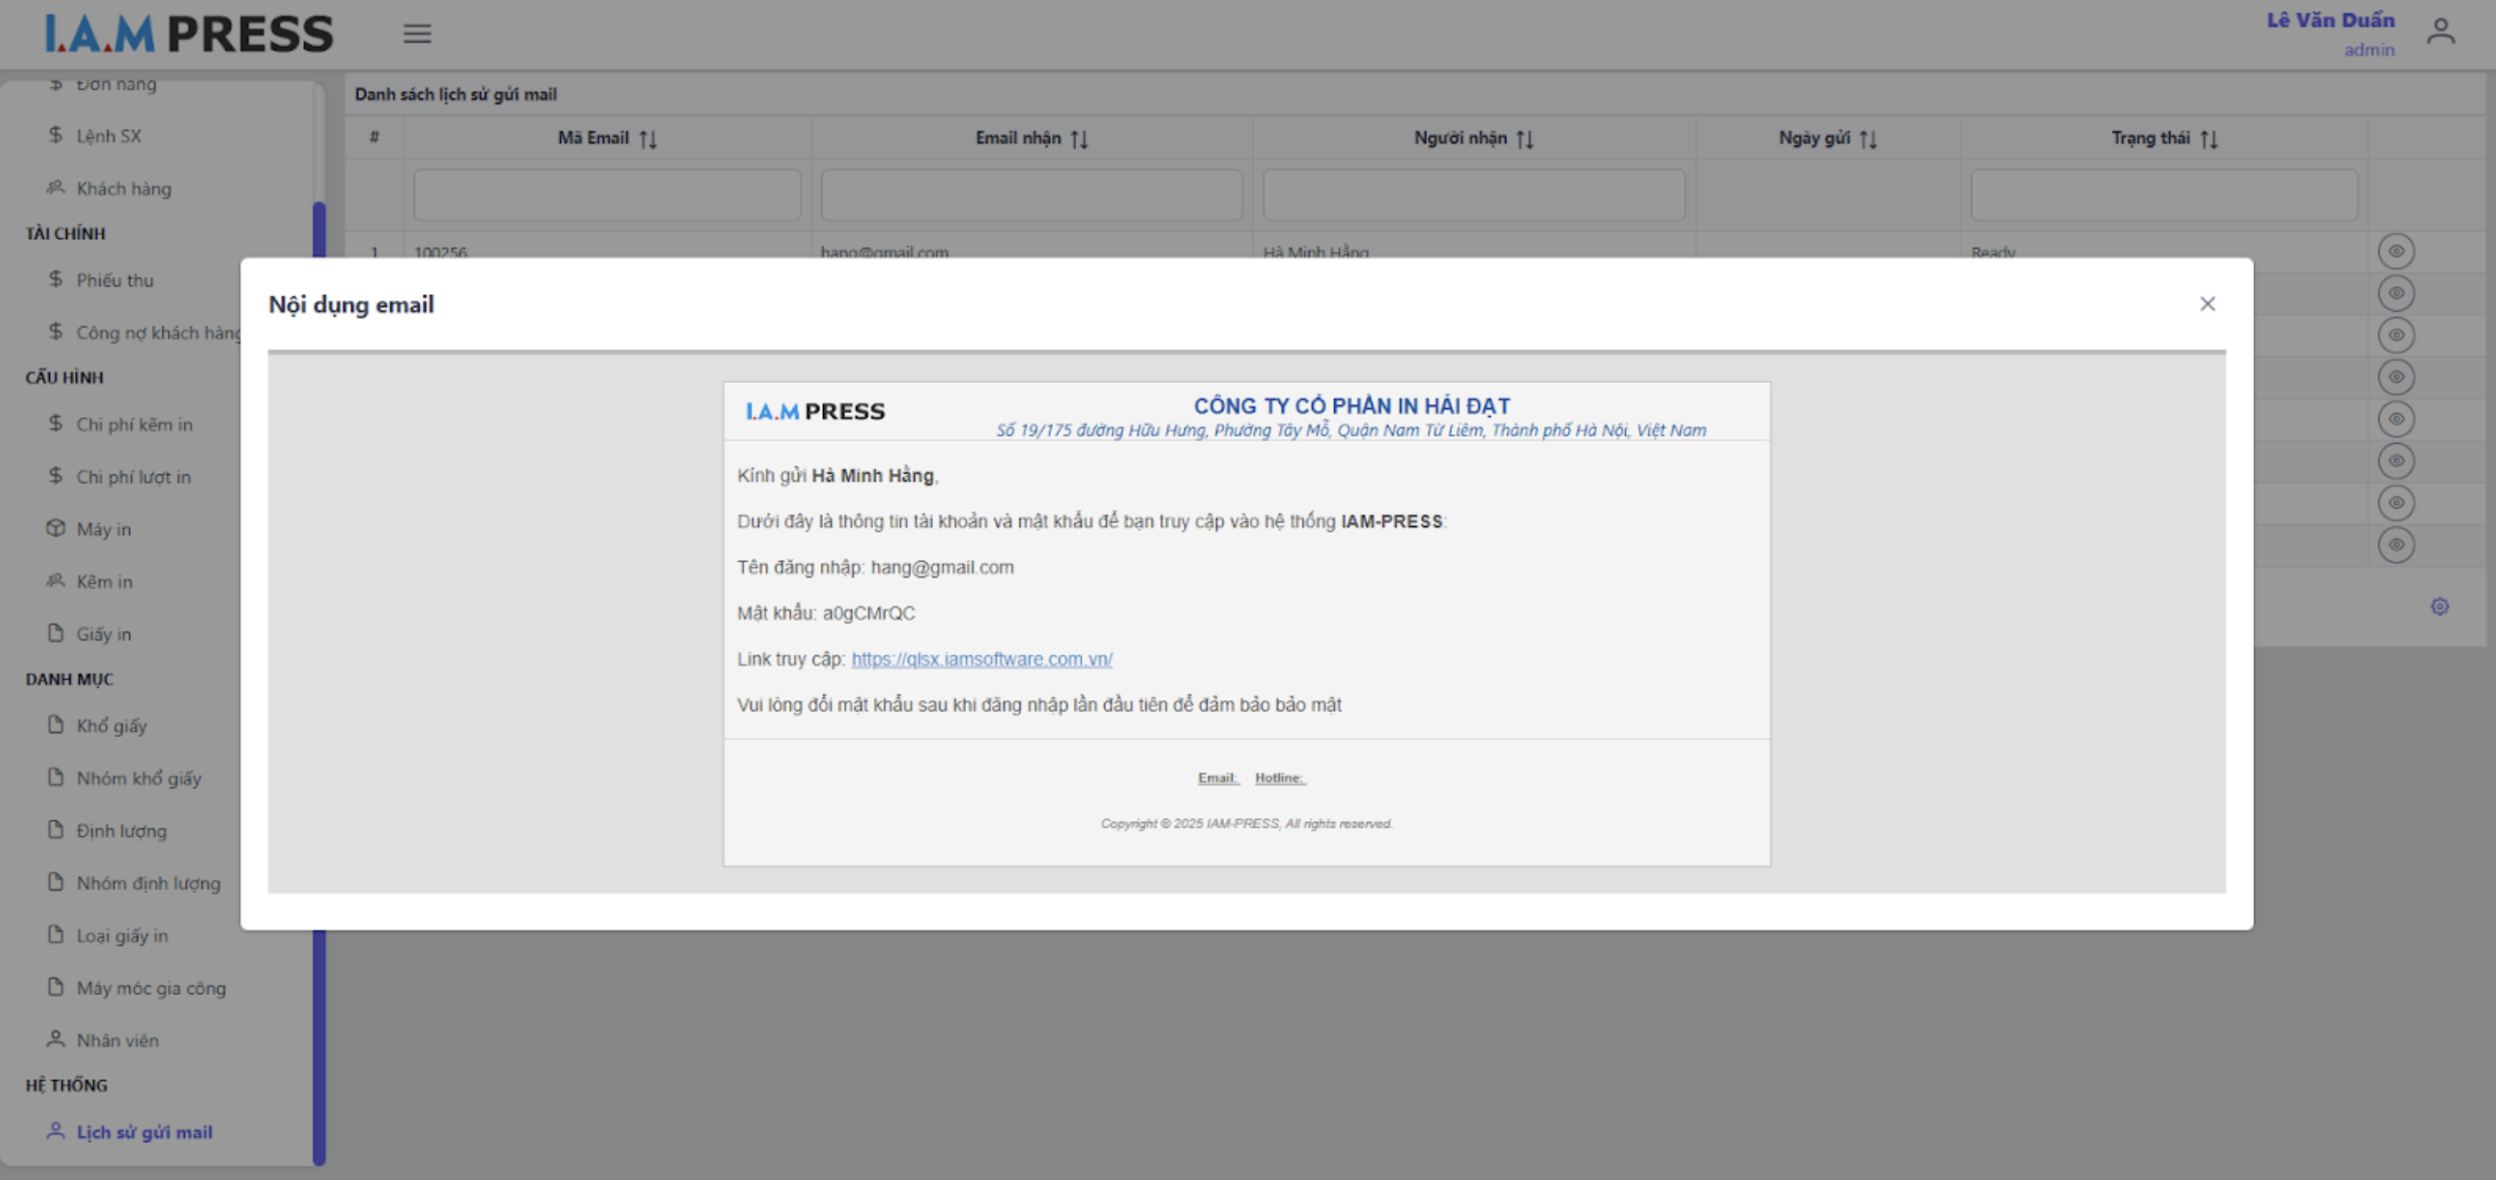Sort by Ngày gửi column arrows

1869,138
